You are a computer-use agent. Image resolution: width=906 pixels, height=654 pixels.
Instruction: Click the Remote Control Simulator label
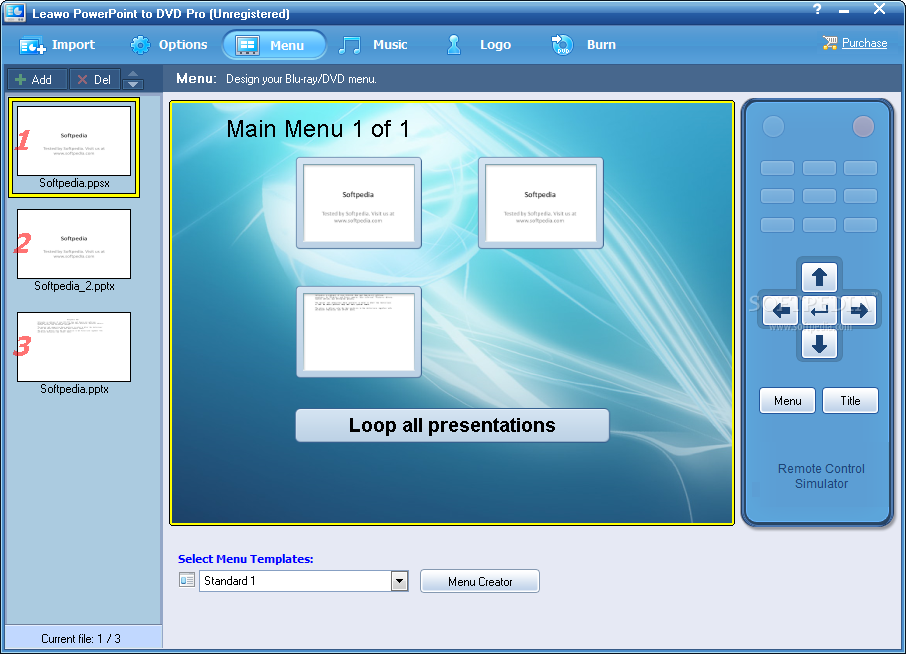point(821,476)
